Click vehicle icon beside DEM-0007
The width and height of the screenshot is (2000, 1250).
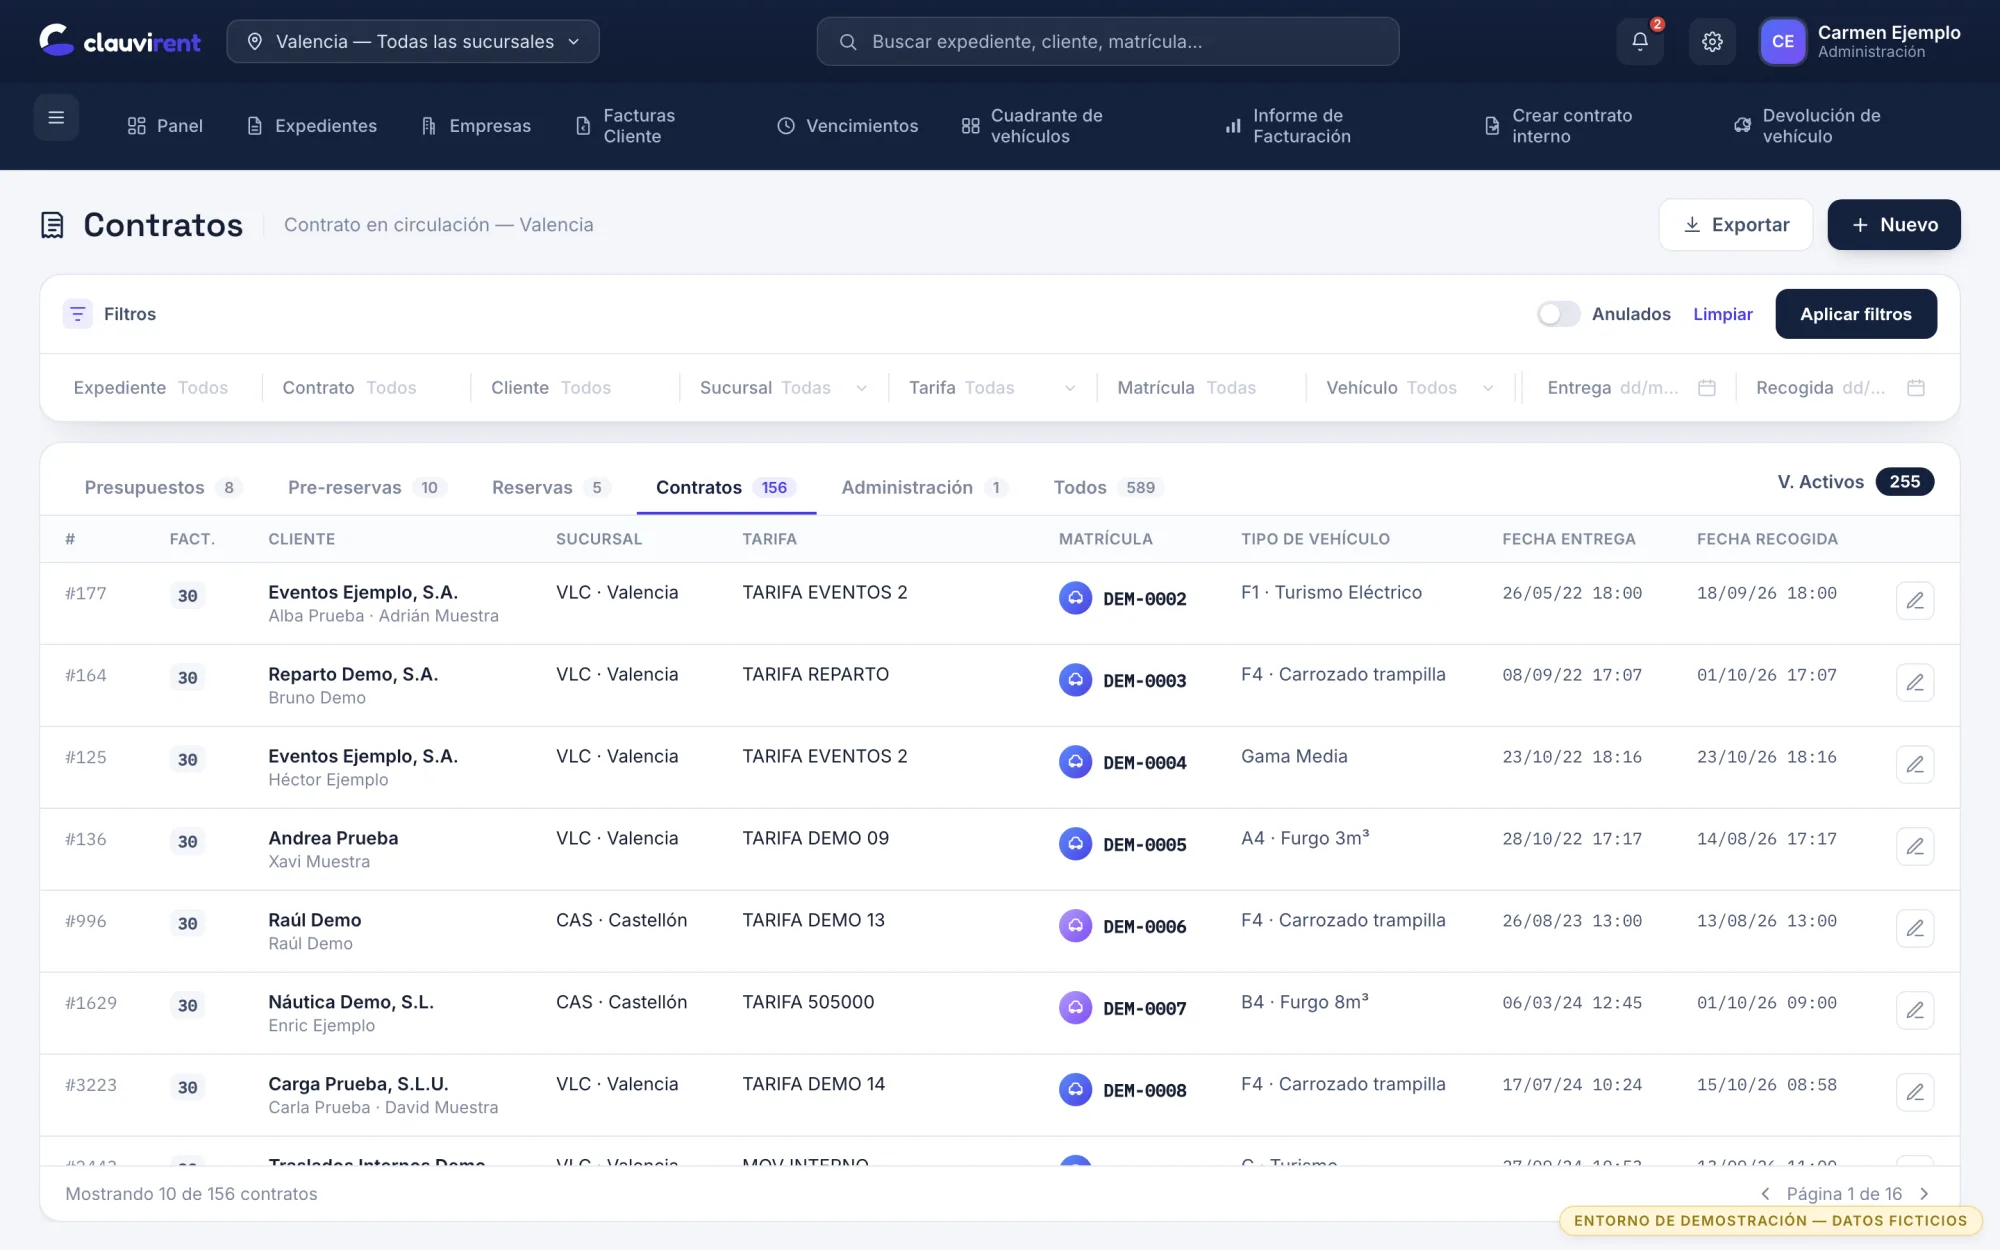[1075, 1008]
